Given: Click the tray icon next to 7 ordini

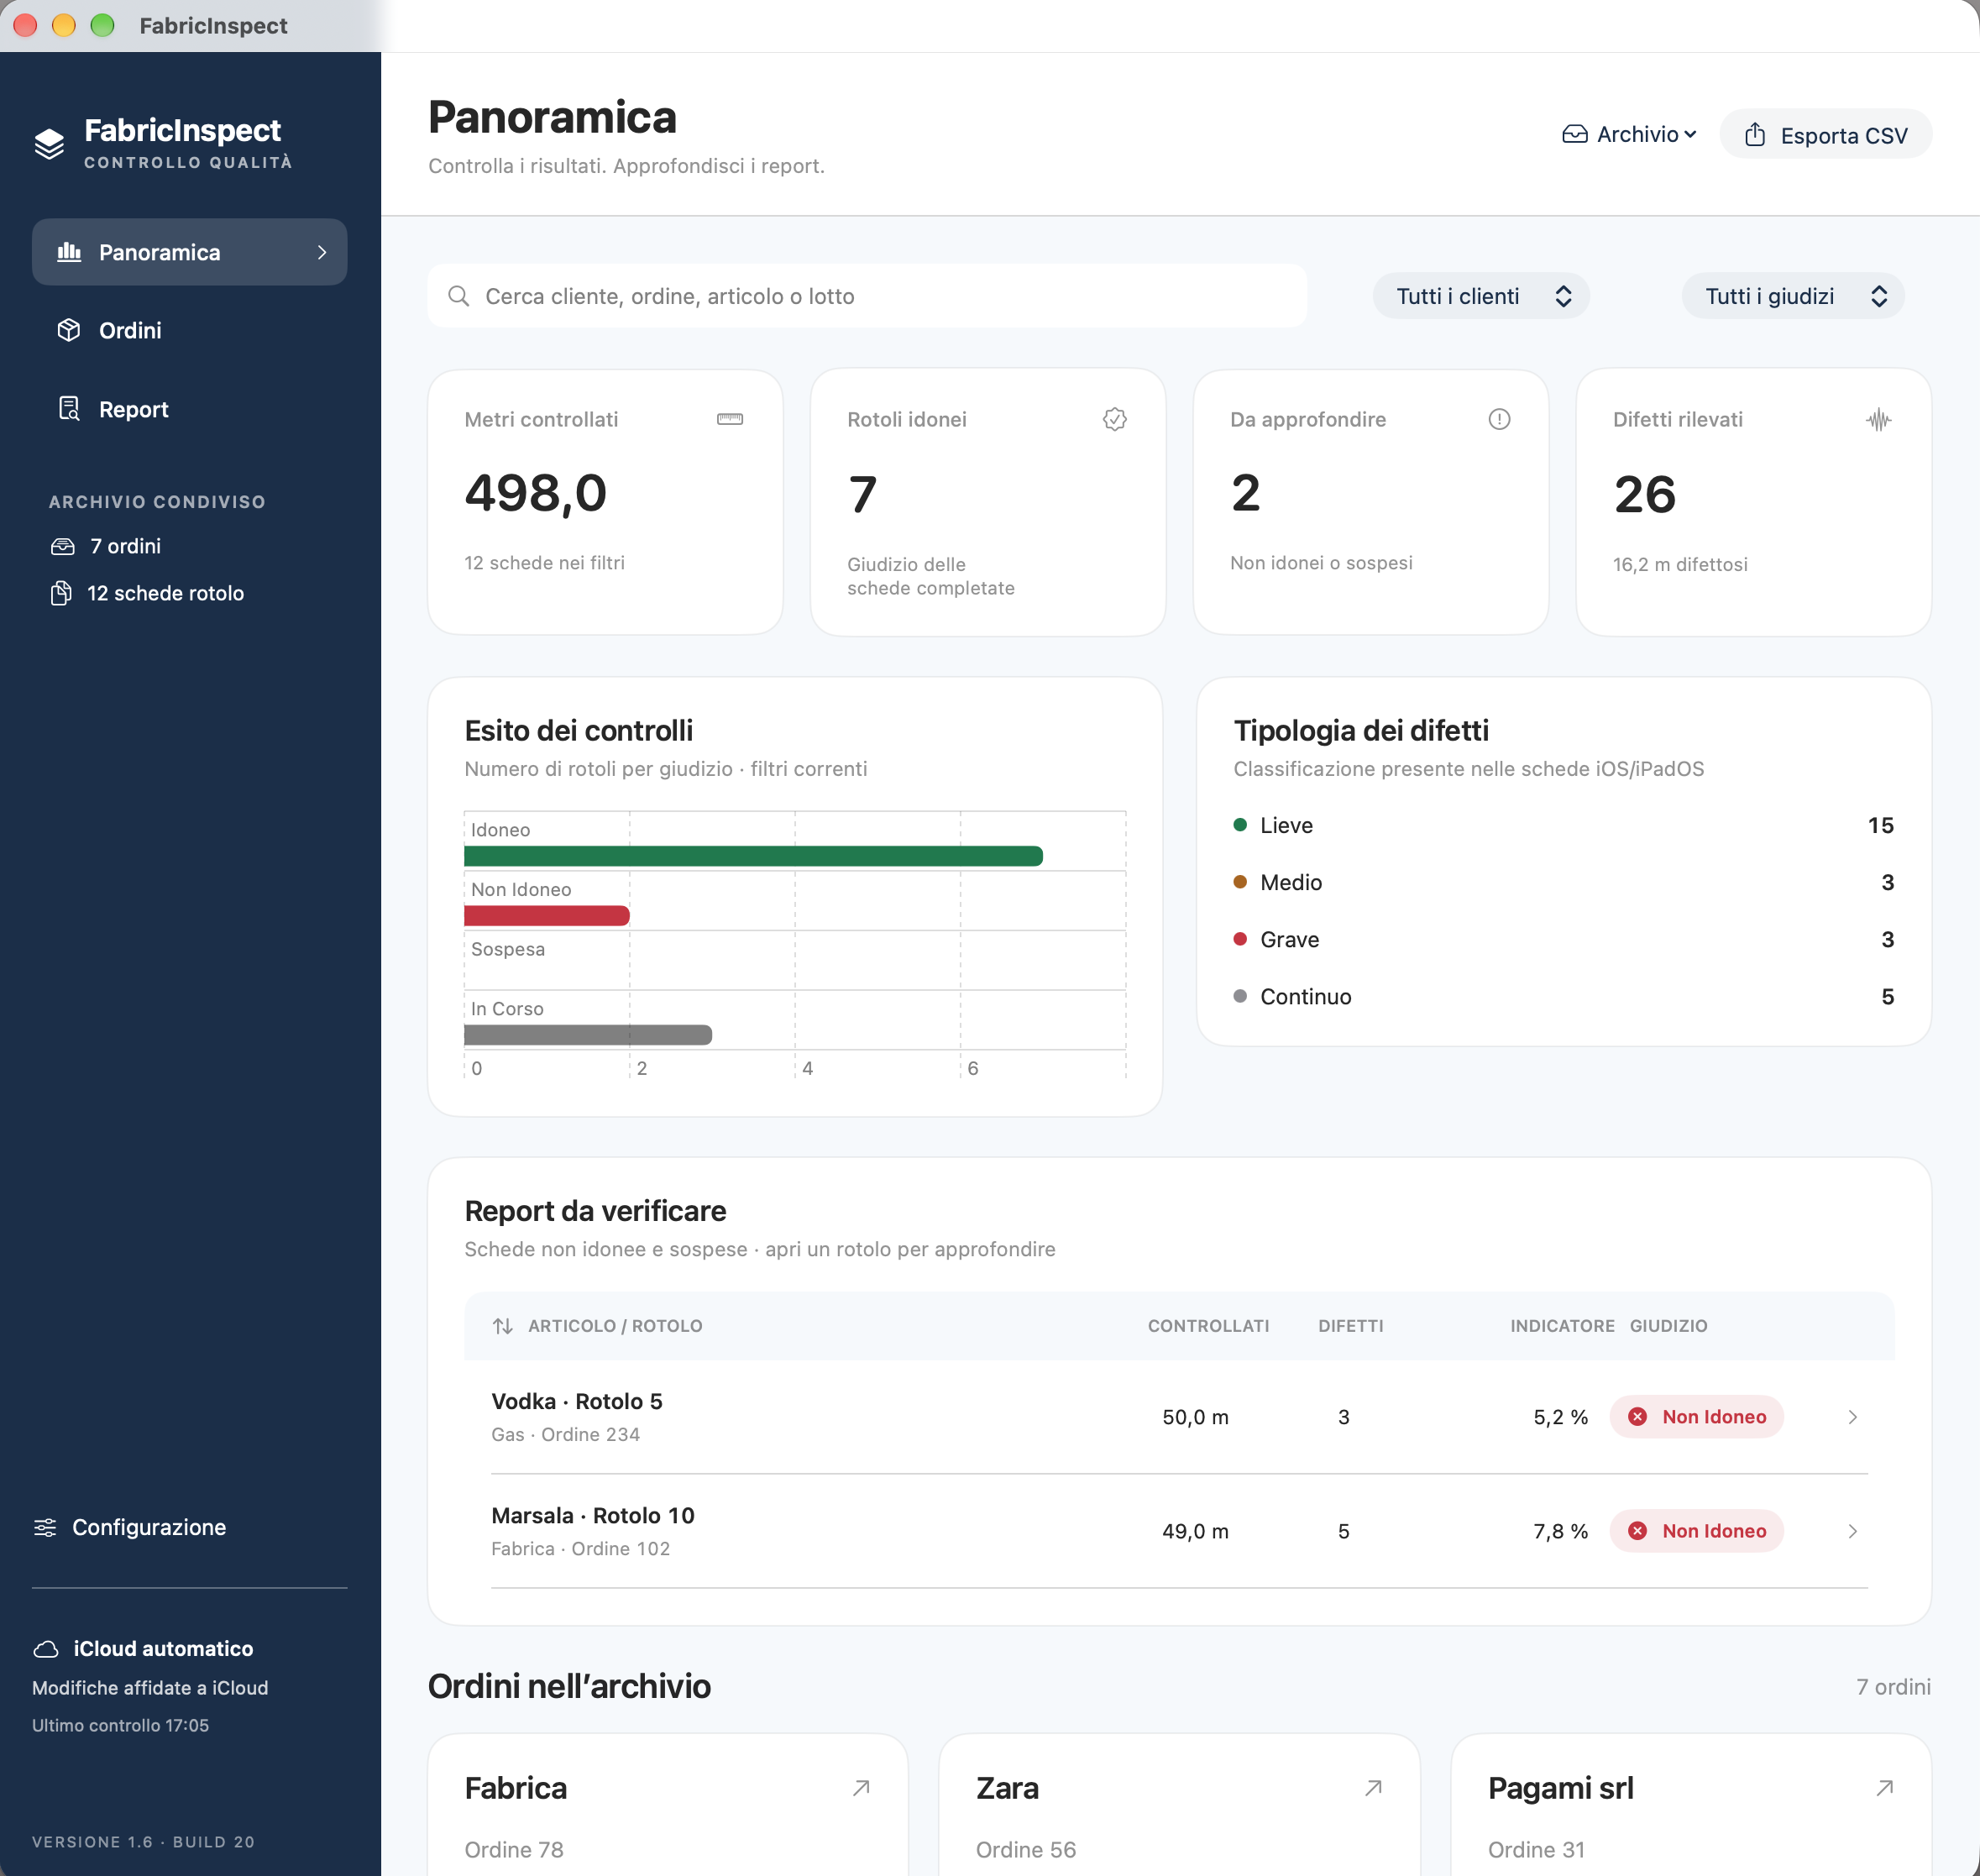Looking at the screenshot, I should click(63, 546).
